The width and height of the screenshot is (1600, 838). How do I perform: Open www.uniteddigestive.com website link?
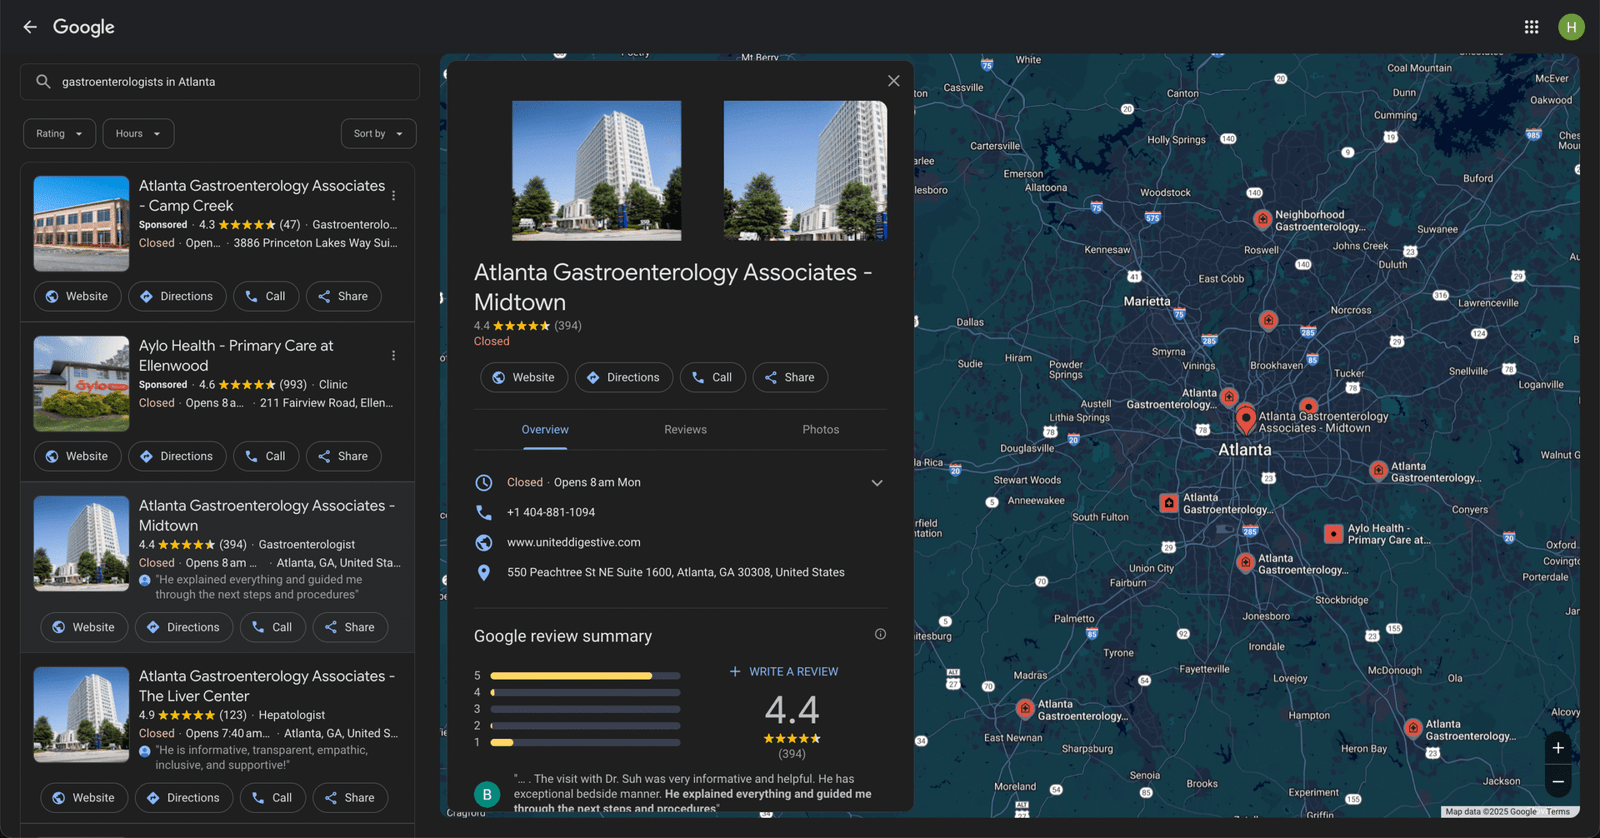pyautogui.click(x=574, y=542)
